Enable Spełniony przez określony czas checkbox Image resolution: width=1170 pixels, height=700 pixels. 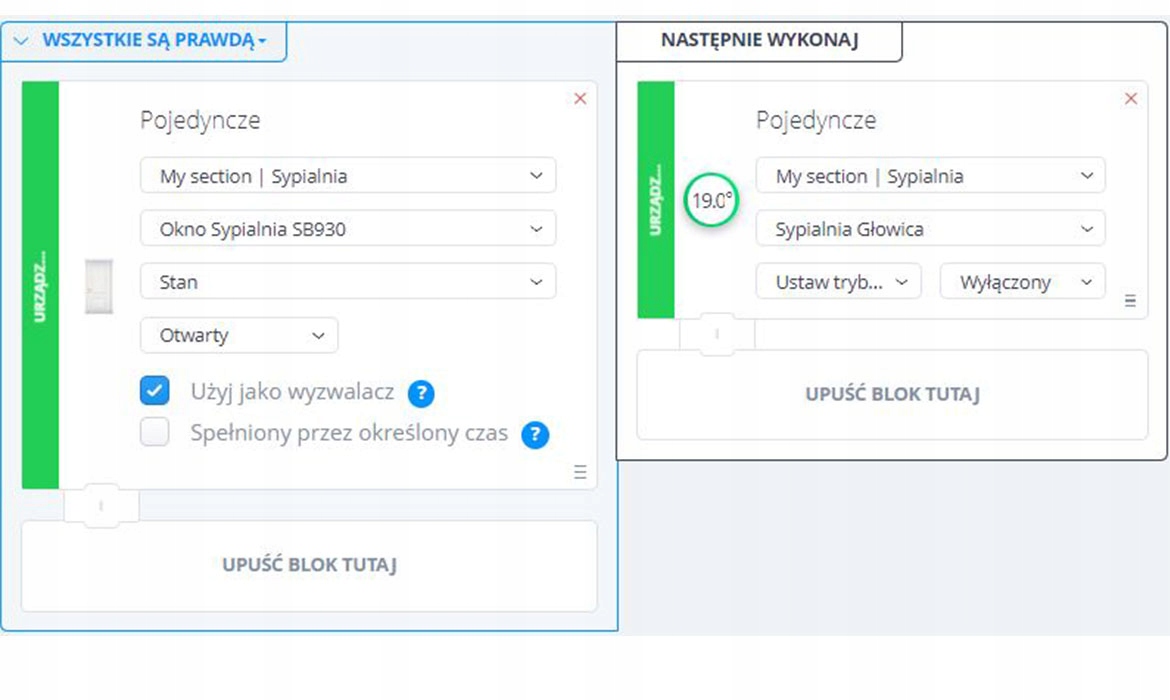(x=155, y=433)
